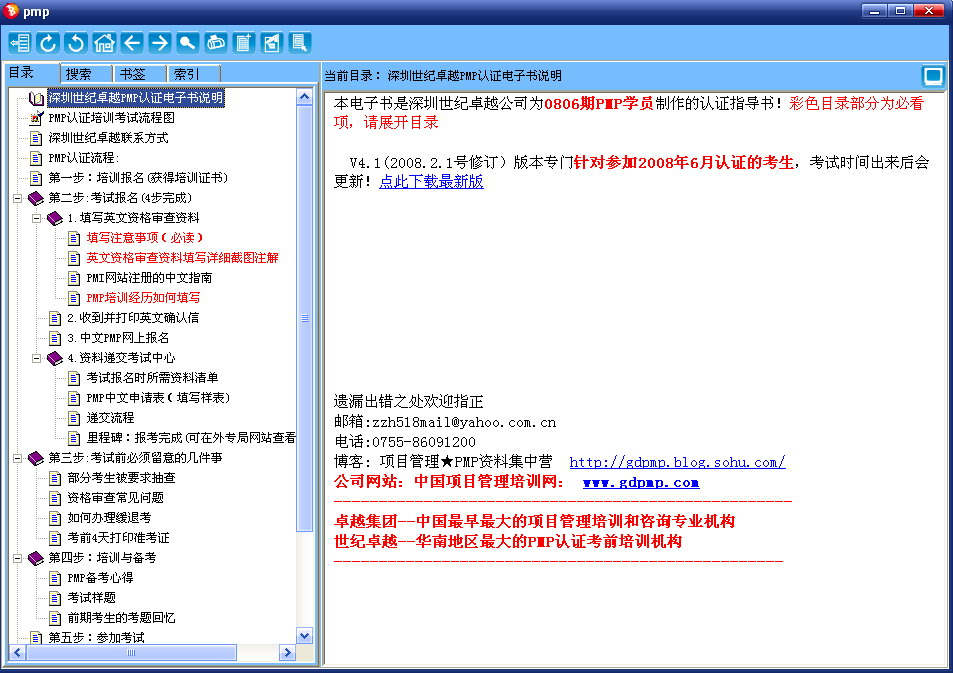
Task: Collapse the 第四步:培训与备考 node
Action: point(18,558)
